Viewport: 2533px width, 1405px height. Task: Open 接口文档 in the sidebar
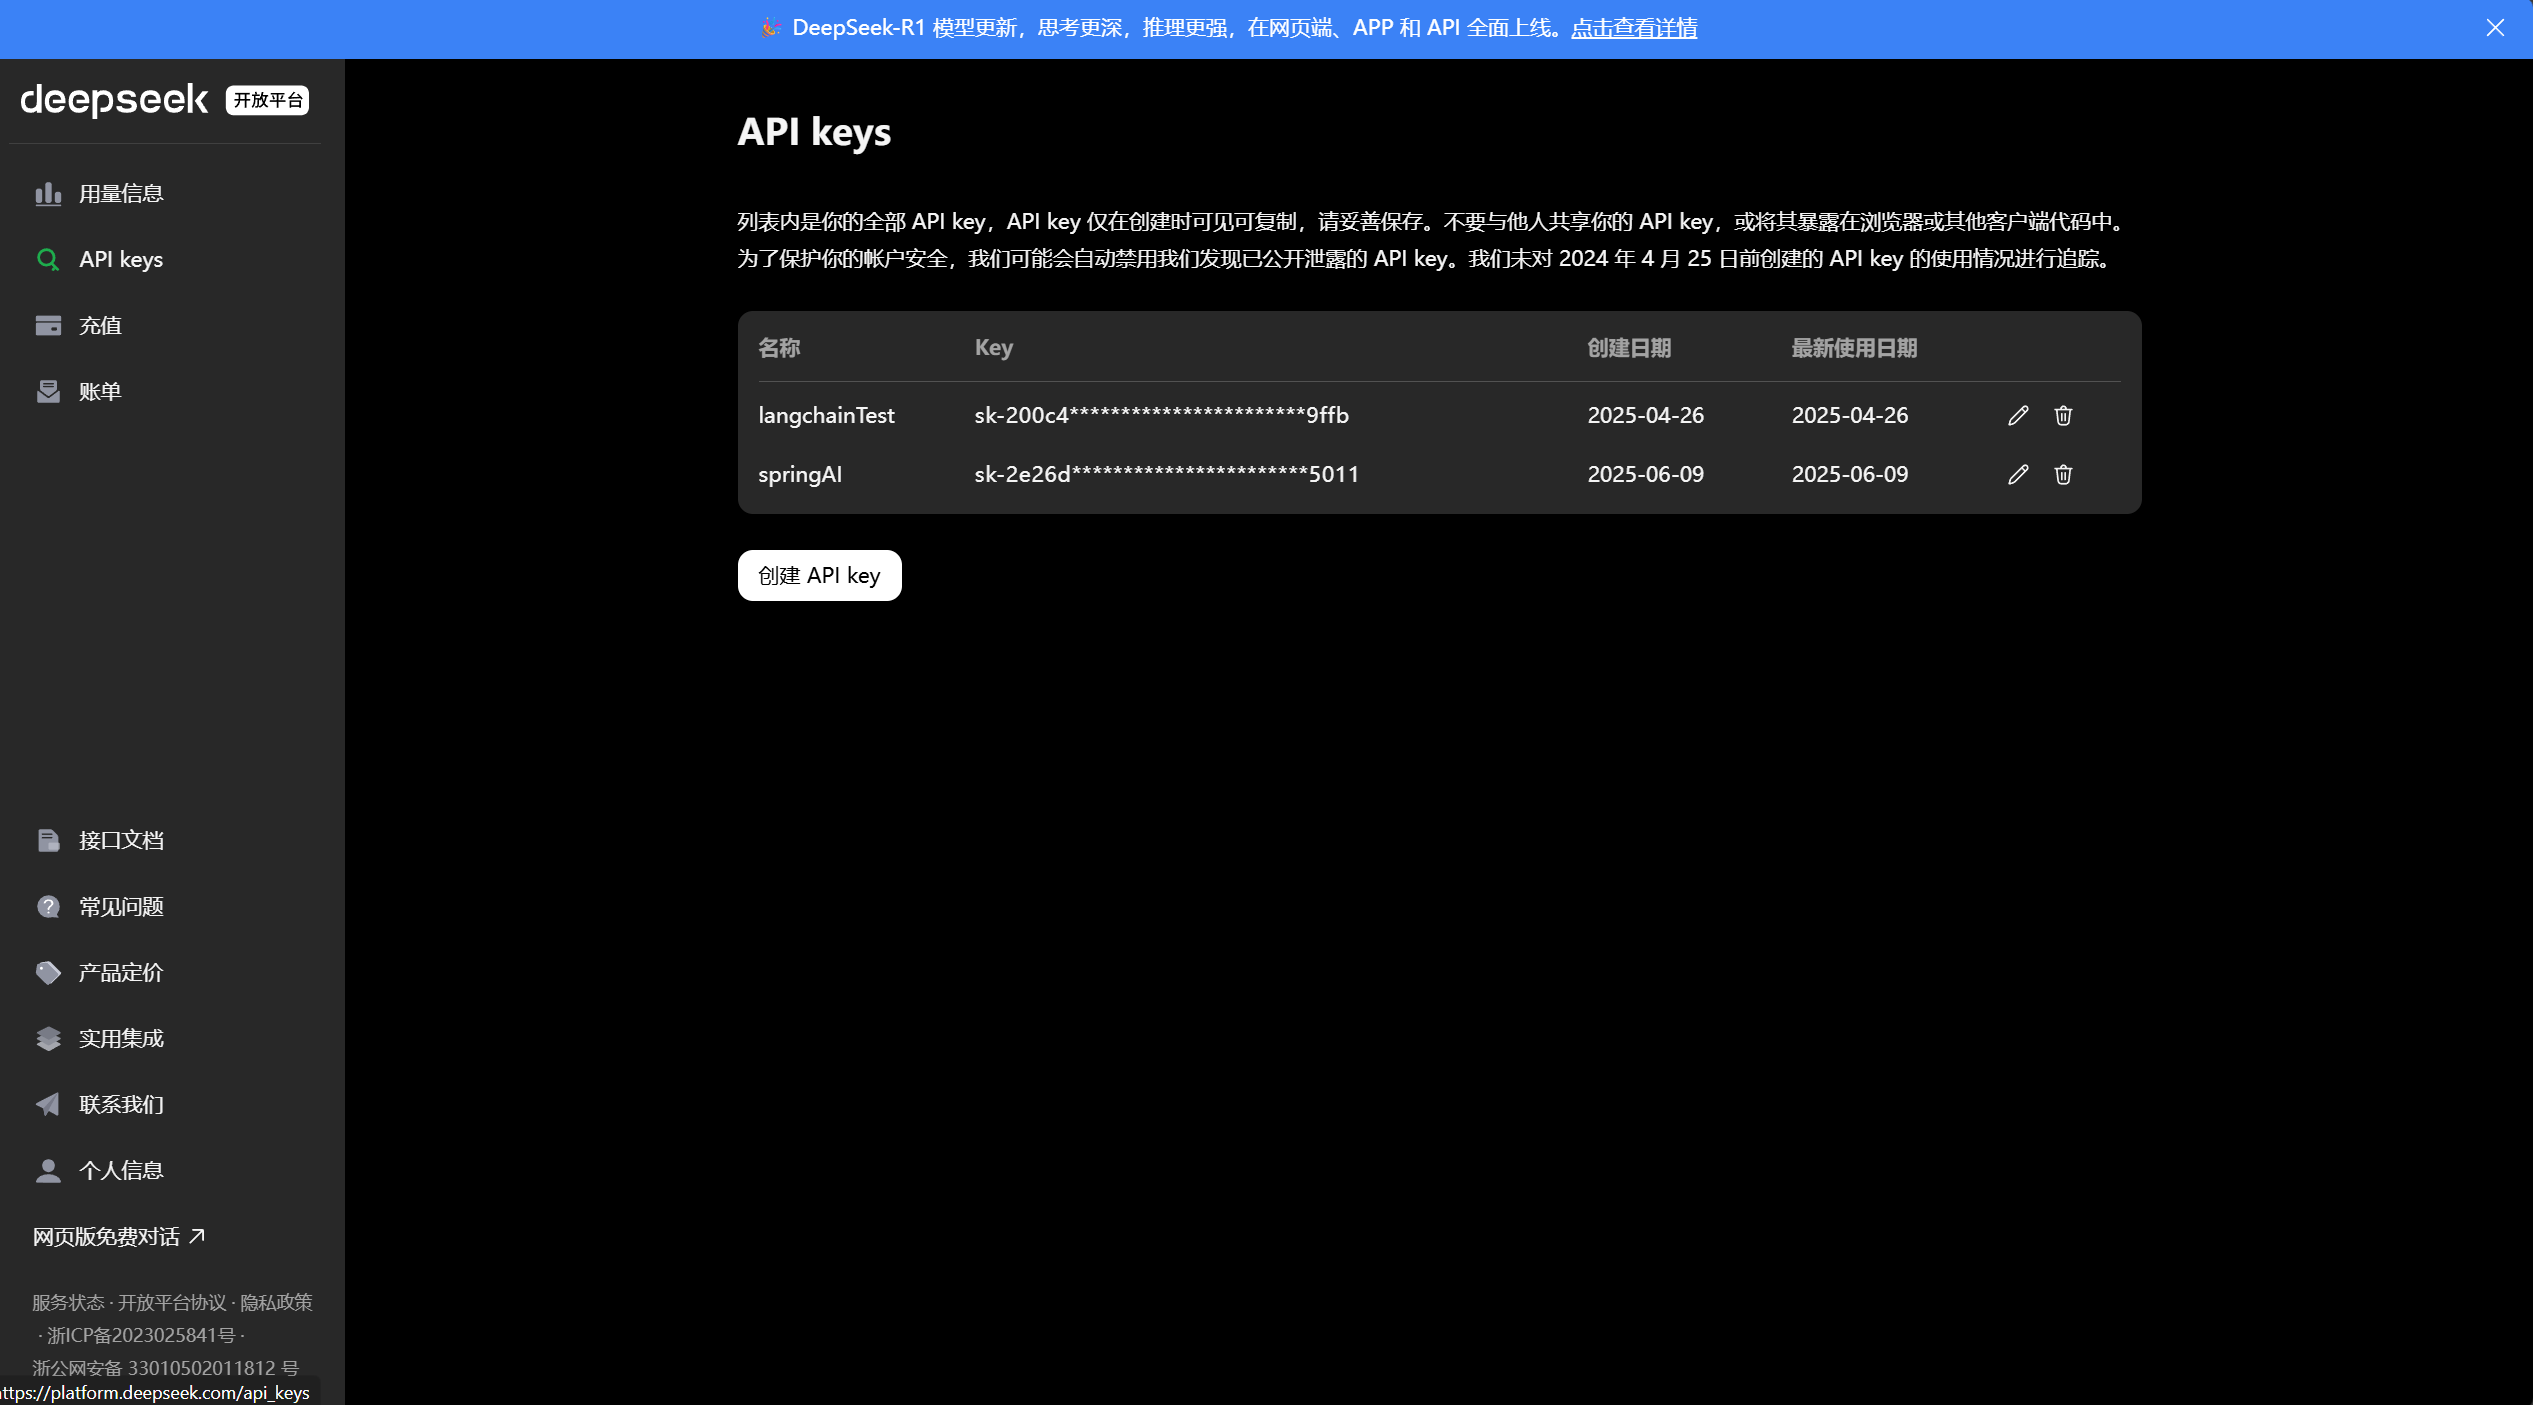pyautogui.click(x=120, y=840)
